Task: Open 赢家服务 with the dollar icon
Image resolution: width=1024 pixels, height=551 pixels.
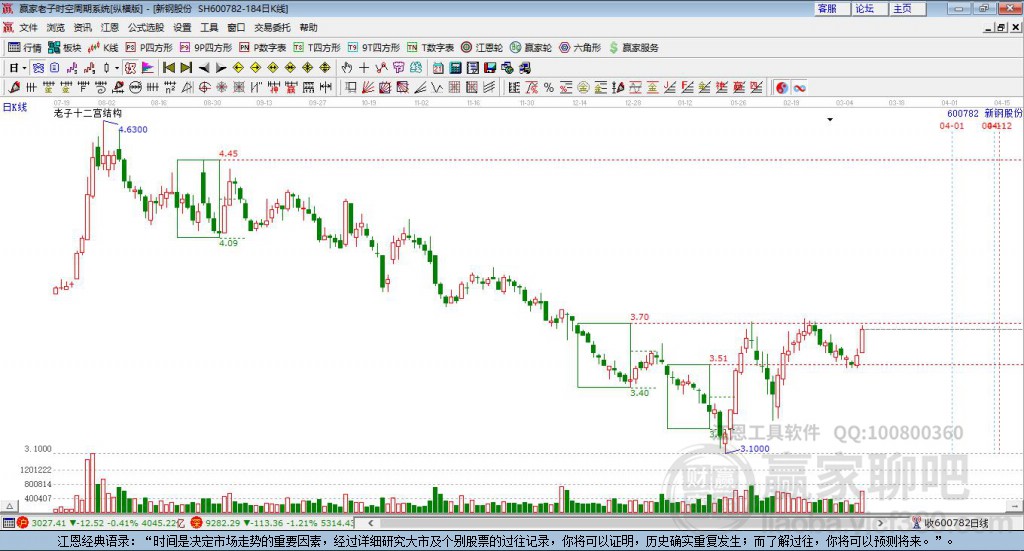Action: tap(633, 48)
